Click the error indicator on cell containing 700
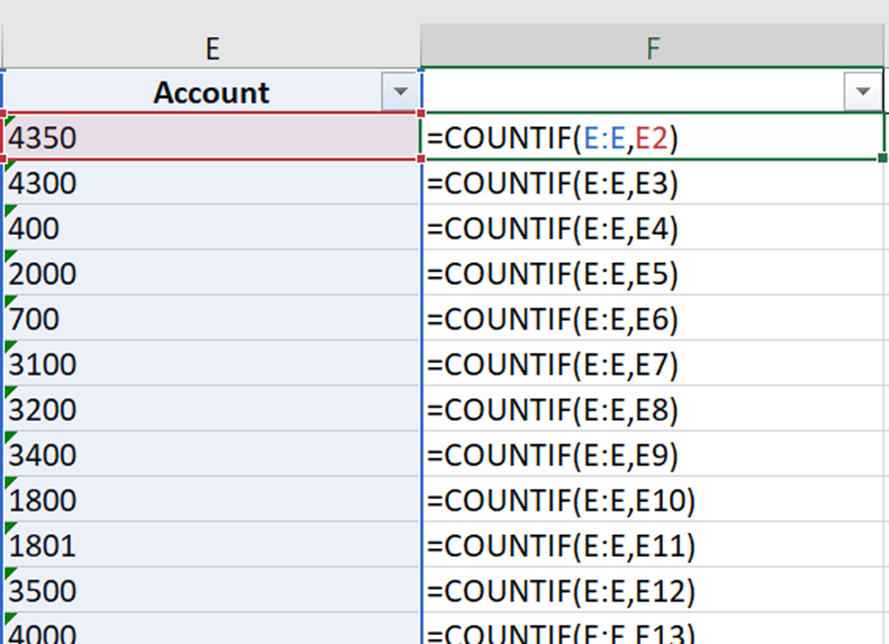The width and height of the screenshot is (889, 644). [8, 301]
